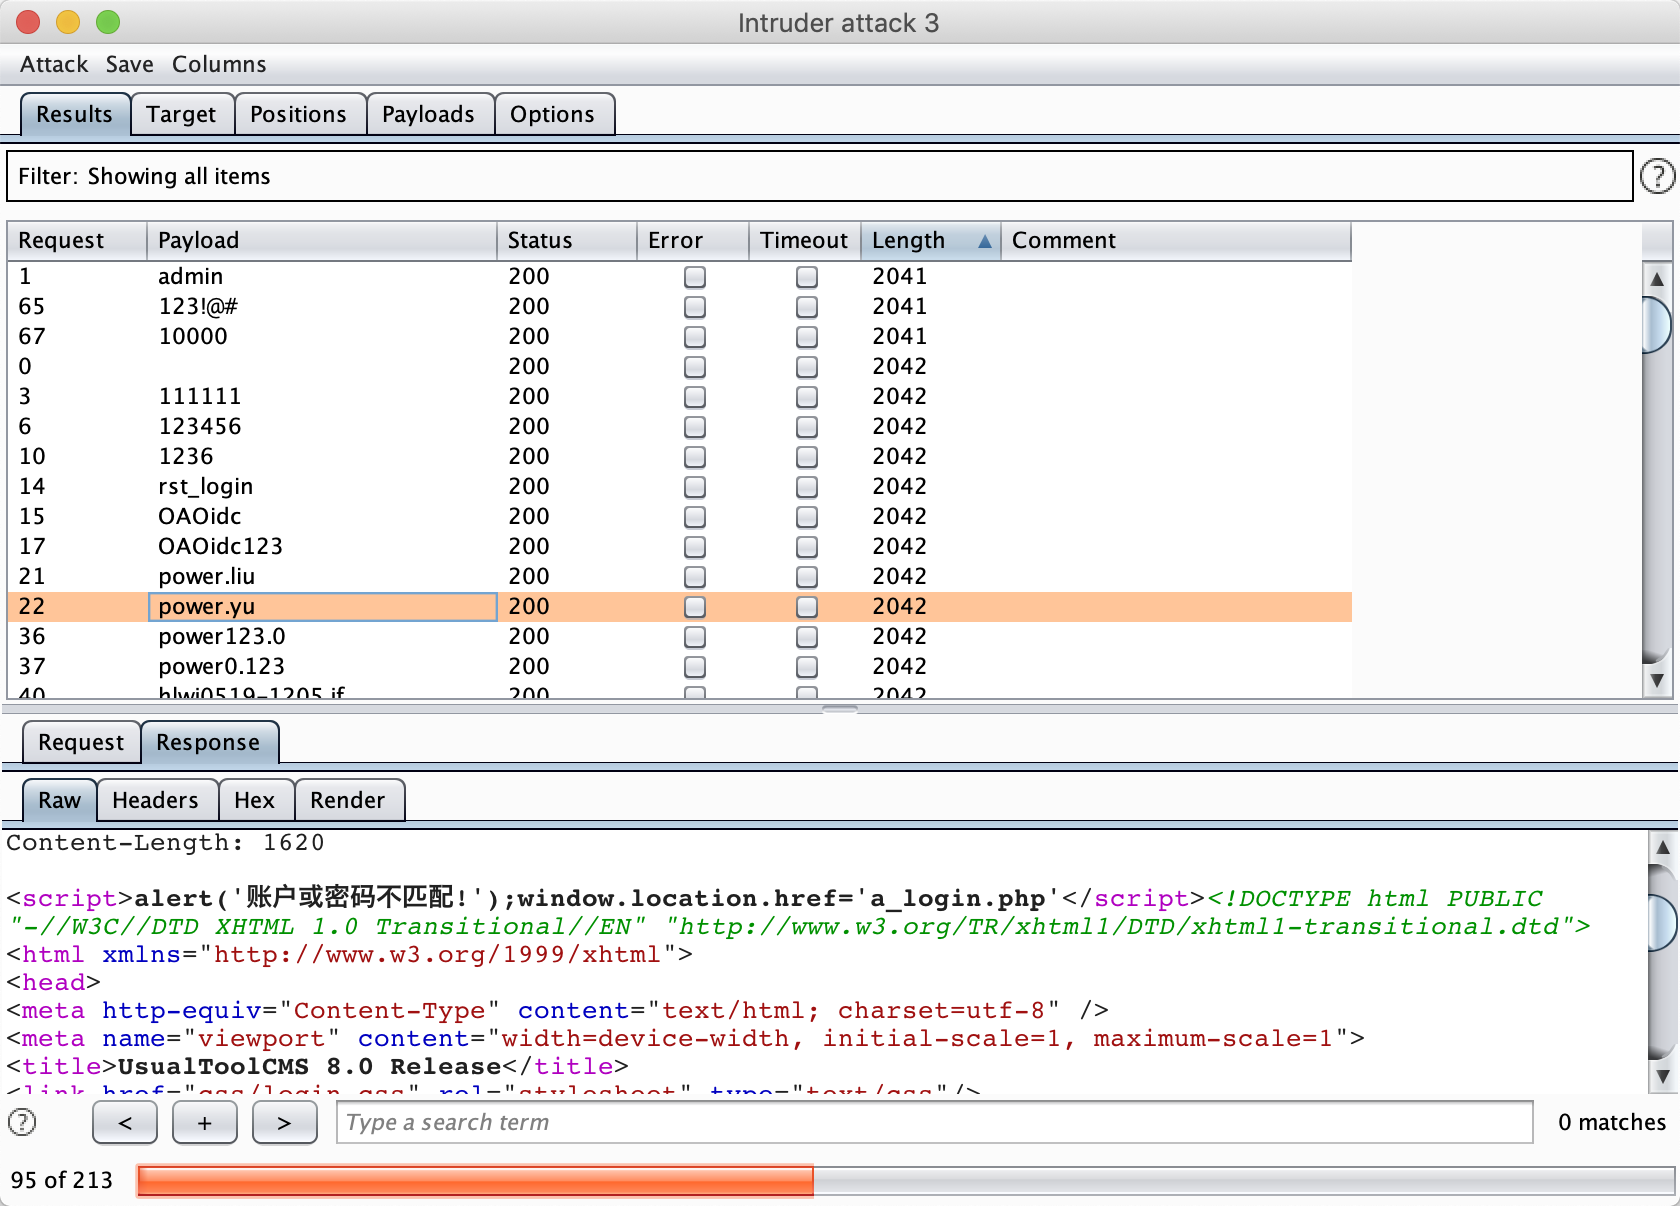Show the Request tab in lower pane
The image size is (1680, 1206).
[81, 742]
